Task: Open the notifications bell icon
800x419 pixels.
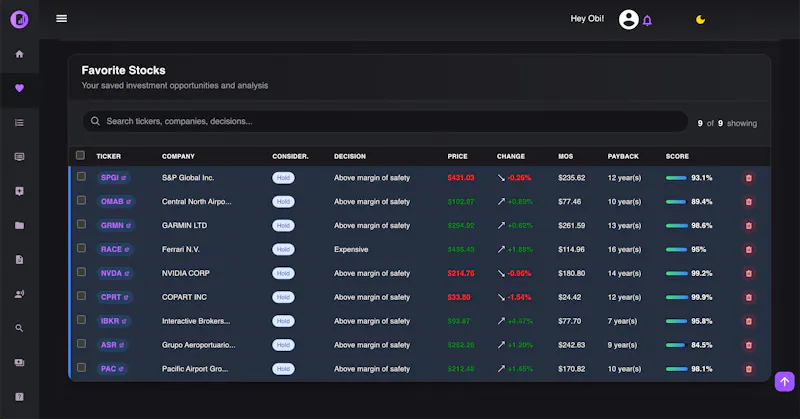Action: [647, 20]
